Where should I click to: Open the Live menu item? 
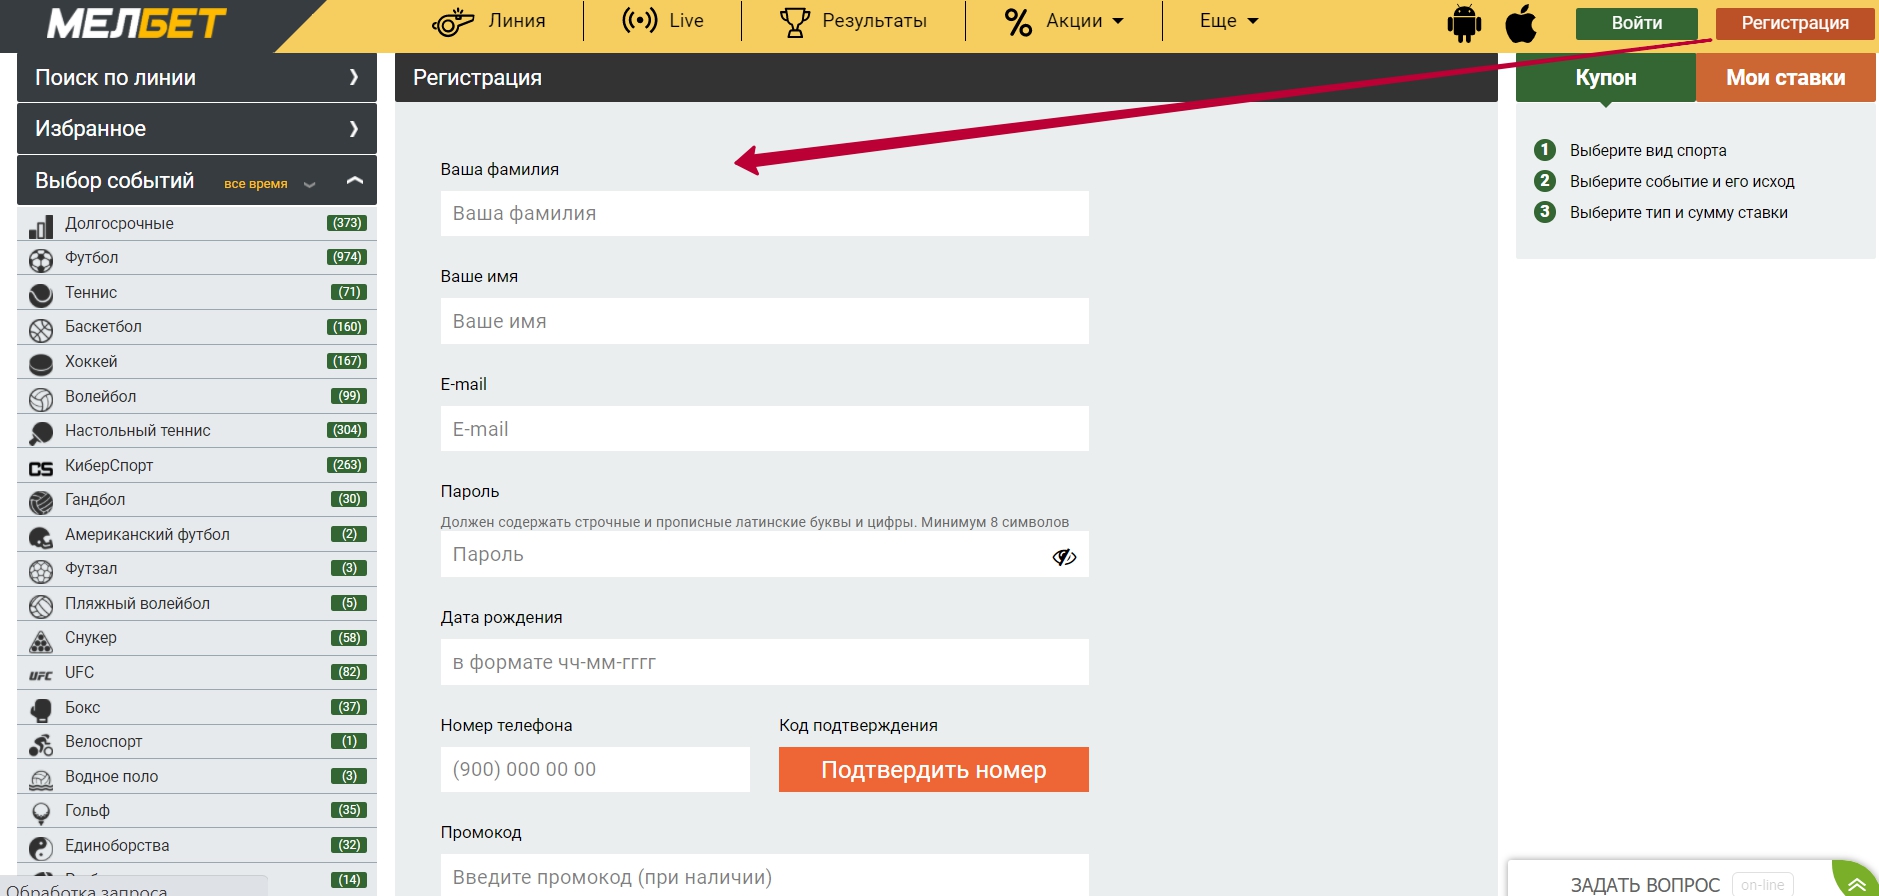pos(686,21)
